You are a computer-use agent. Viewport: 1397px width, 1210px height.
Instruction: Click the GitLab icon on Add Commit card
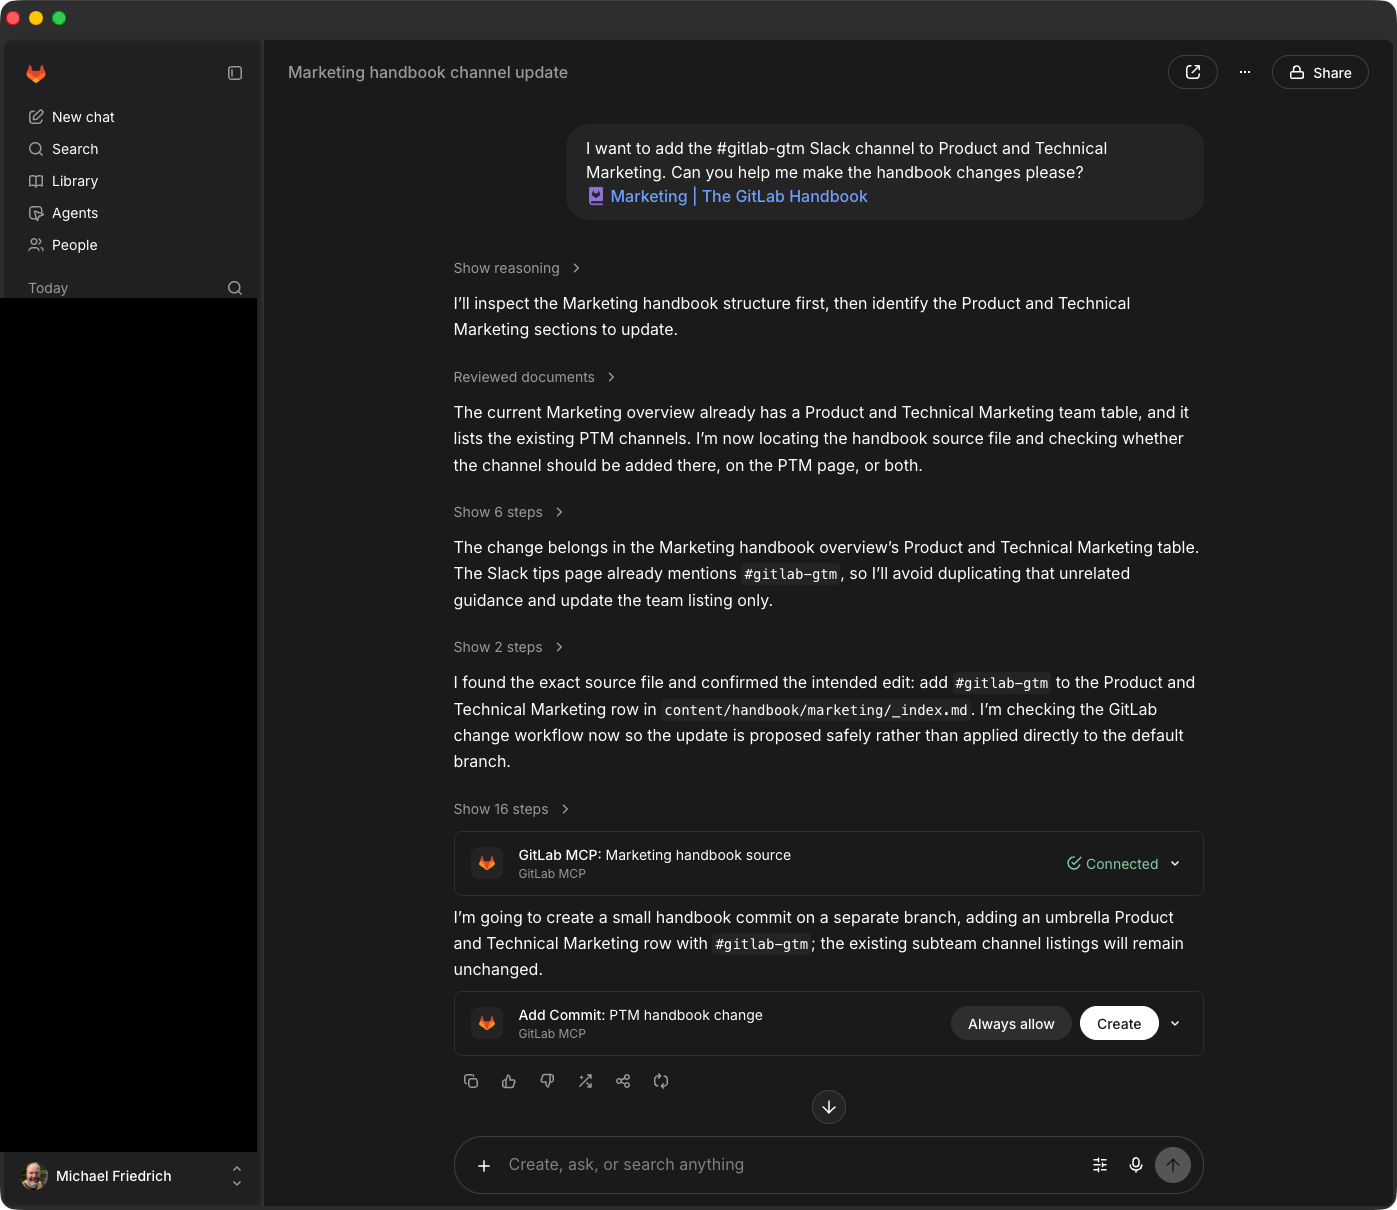pyautogui.click(x=487, y=1023)
